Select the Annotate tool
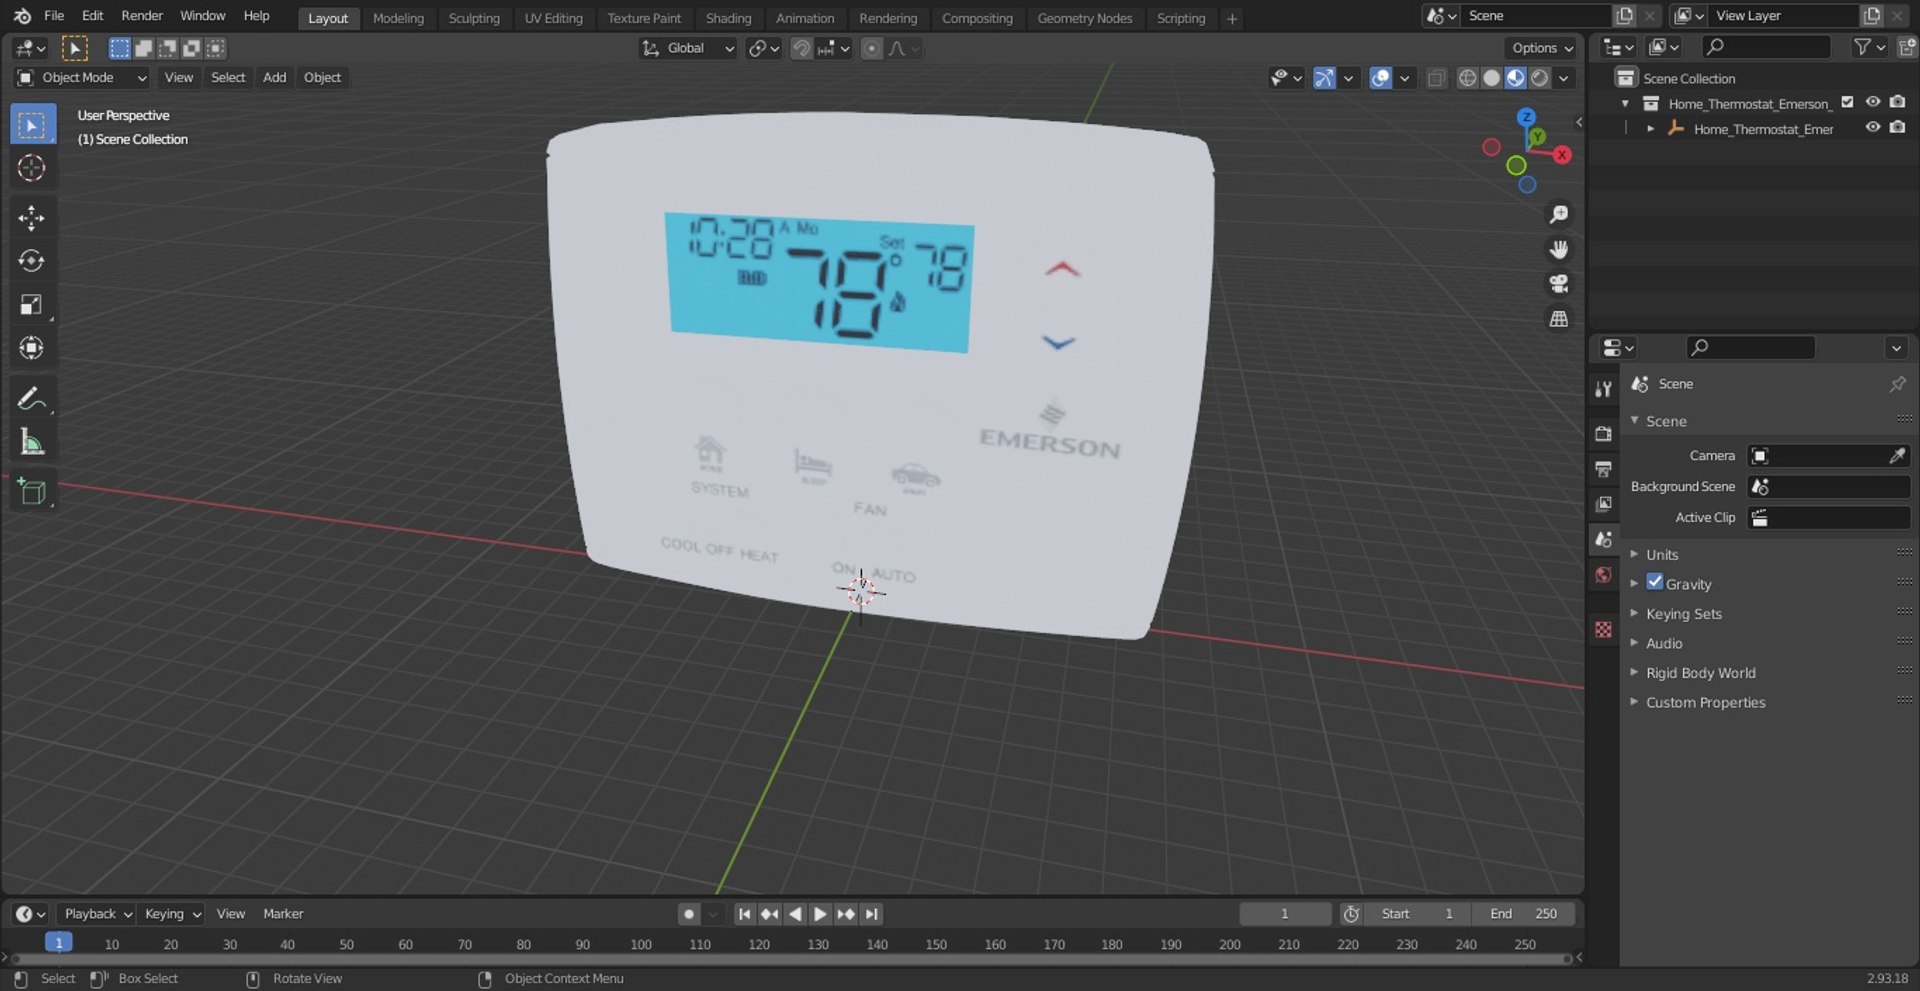 click(x=32, y=398)
